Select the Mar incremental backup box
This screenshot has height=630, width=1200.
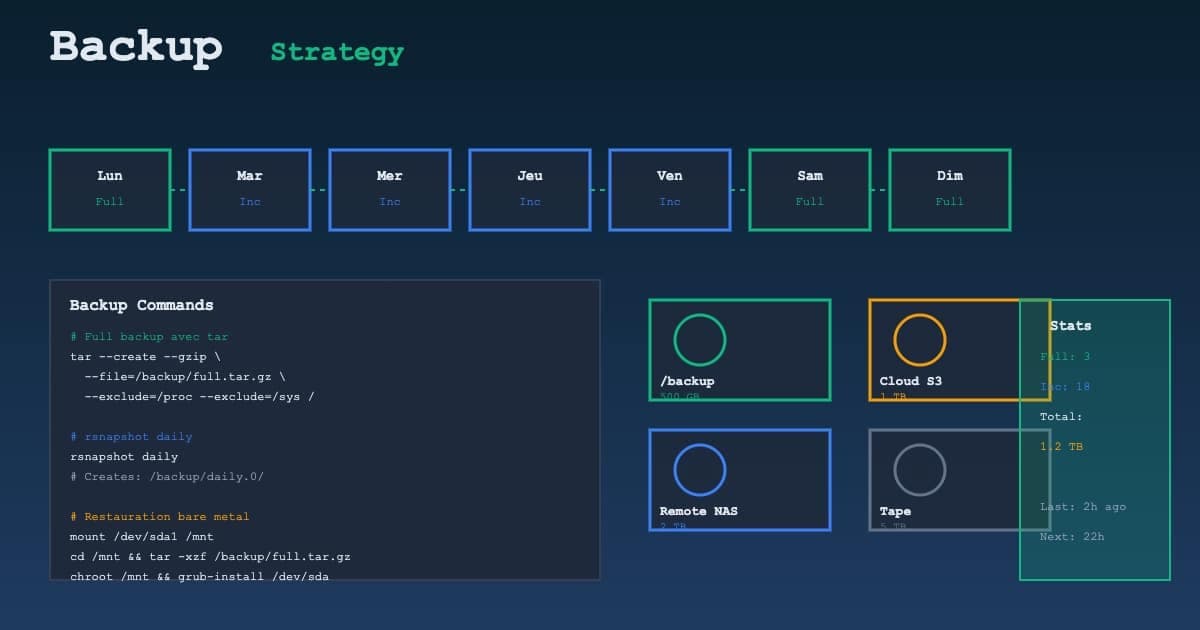click(x=250, y=190)
